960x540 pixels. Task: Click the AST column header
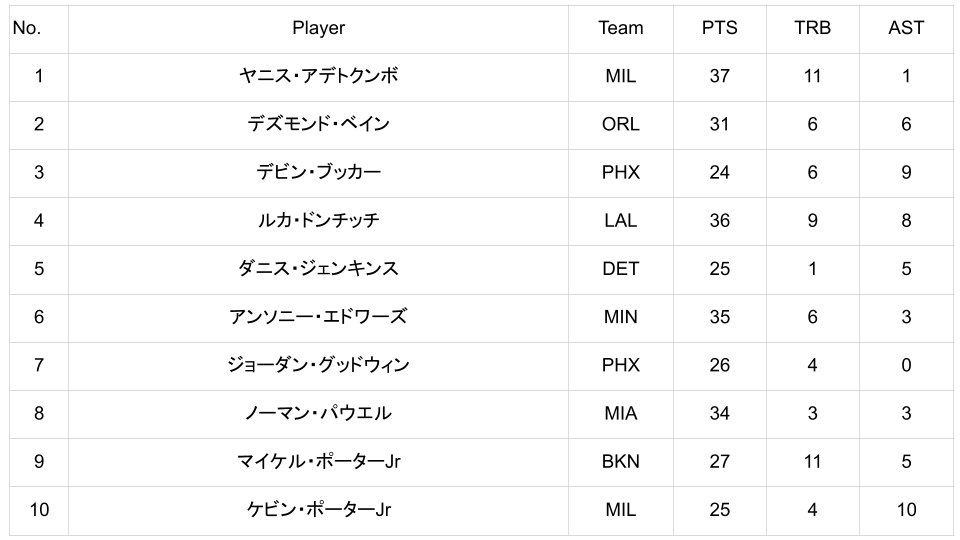[906, 28]
